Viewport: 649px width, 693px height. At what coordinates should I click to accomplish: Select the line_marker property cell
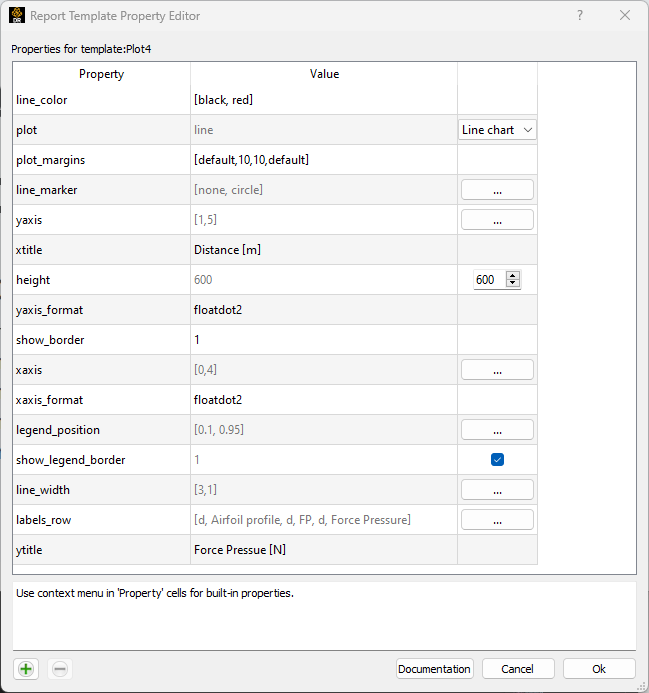click(x=102, y=190)
